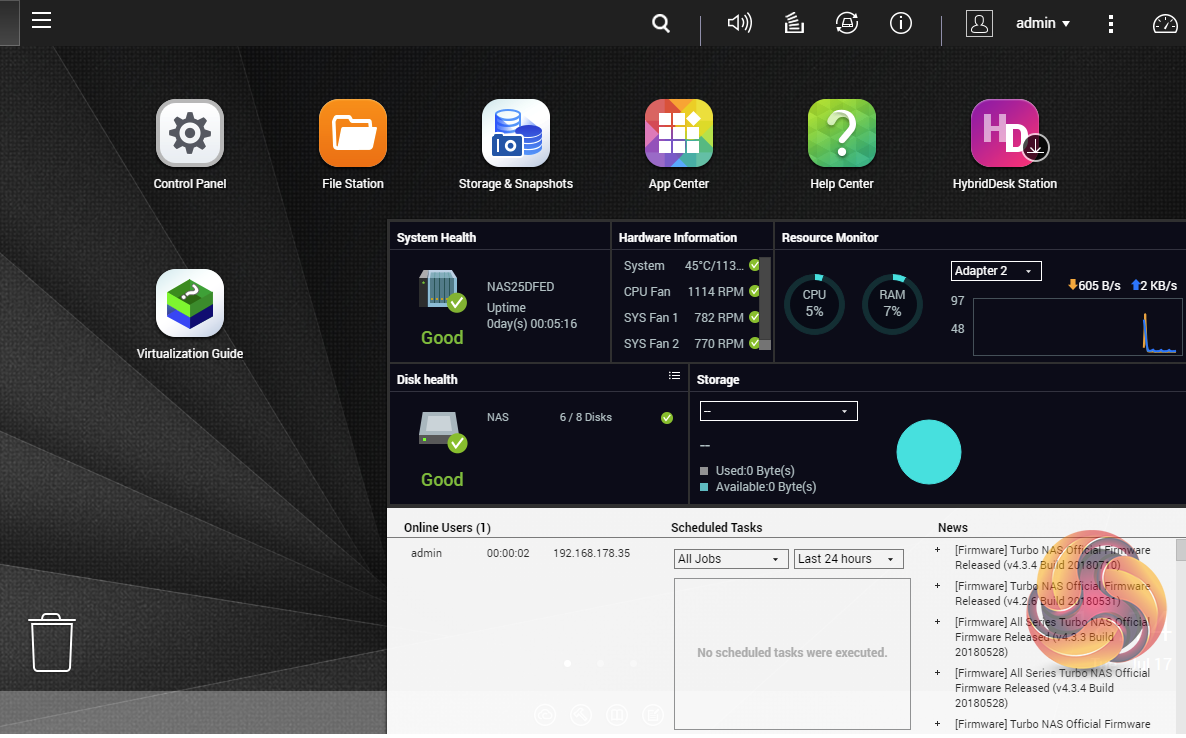
Task: Click the CPU Fan 1114 RPM row
Action: pyautogui.click(x=691, y=292)
